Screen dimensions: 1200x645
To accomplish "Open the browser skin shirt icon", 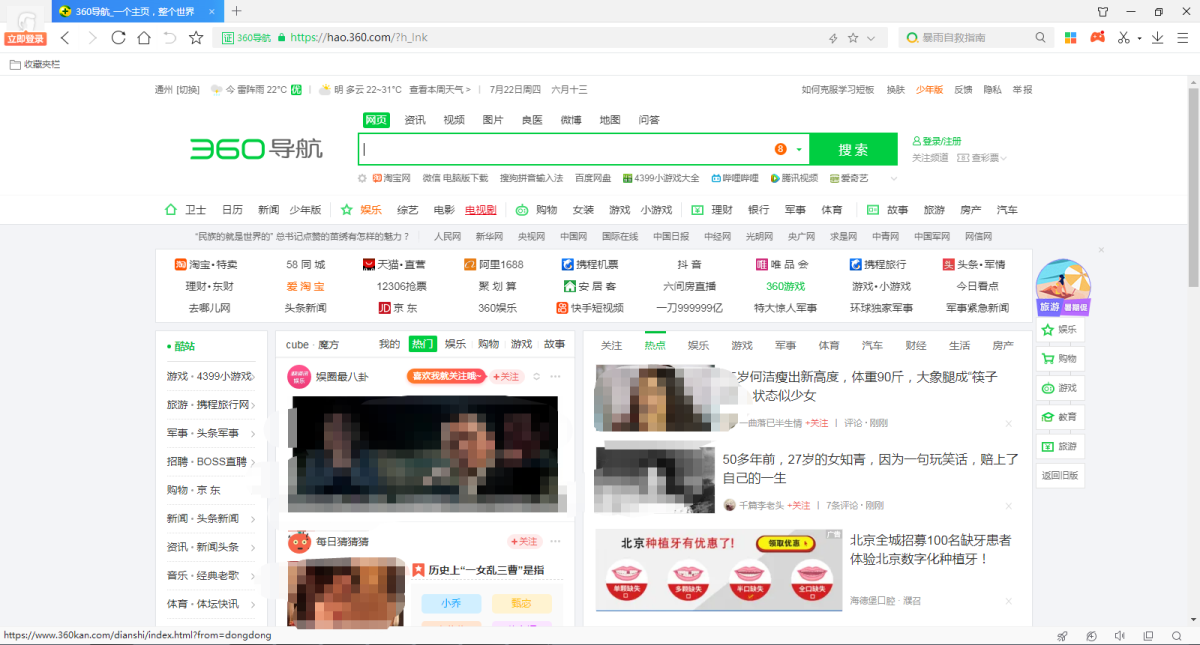I will (x=1103, y=12).
